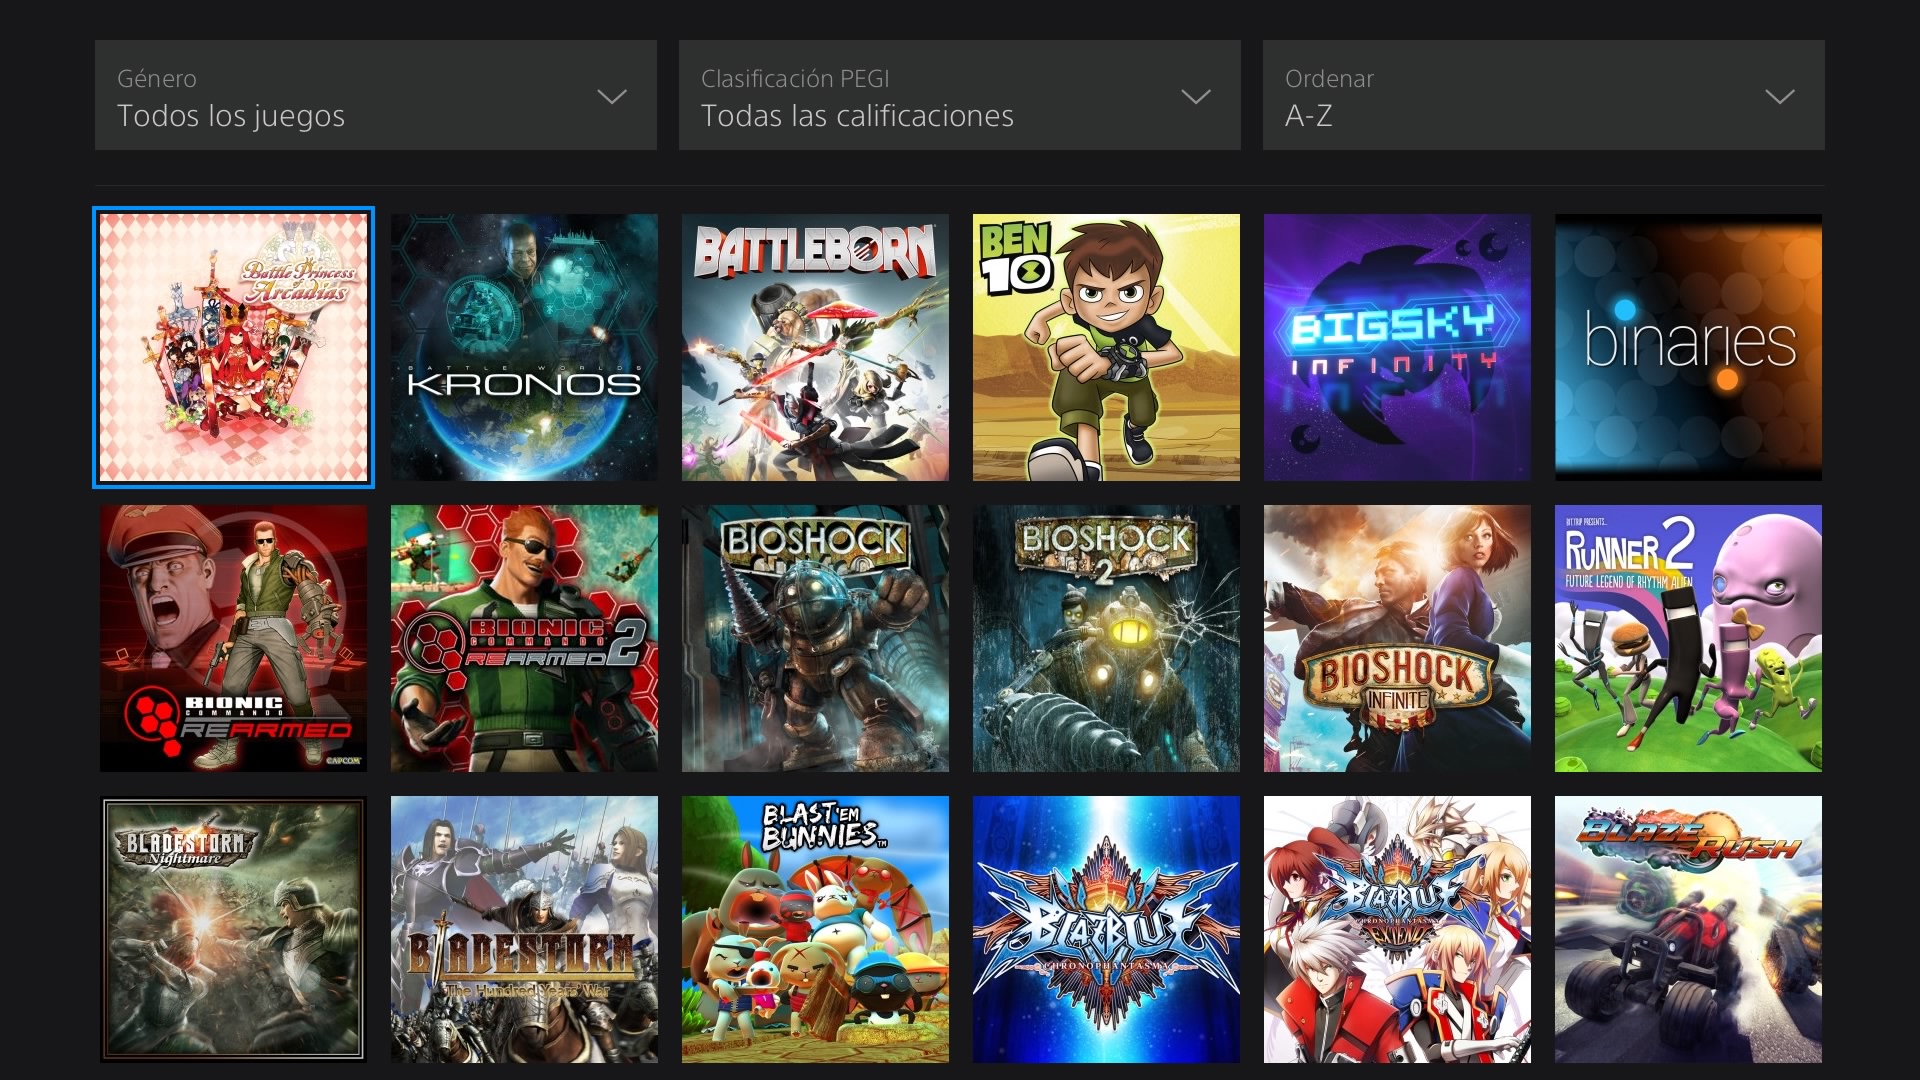The height and width of the screenshot is (1080, 1920).
Task: Open Bladestorm The Hundred Years' War tile
Action: tap(524, 929)
